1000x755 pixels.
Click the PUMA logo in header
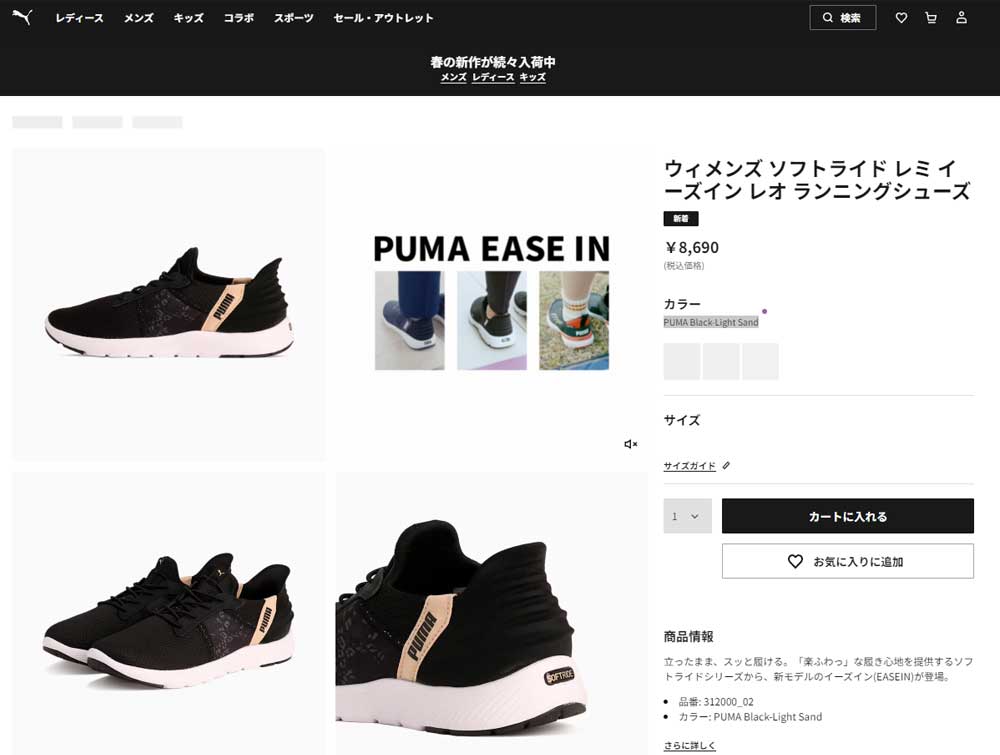[22, 17]
